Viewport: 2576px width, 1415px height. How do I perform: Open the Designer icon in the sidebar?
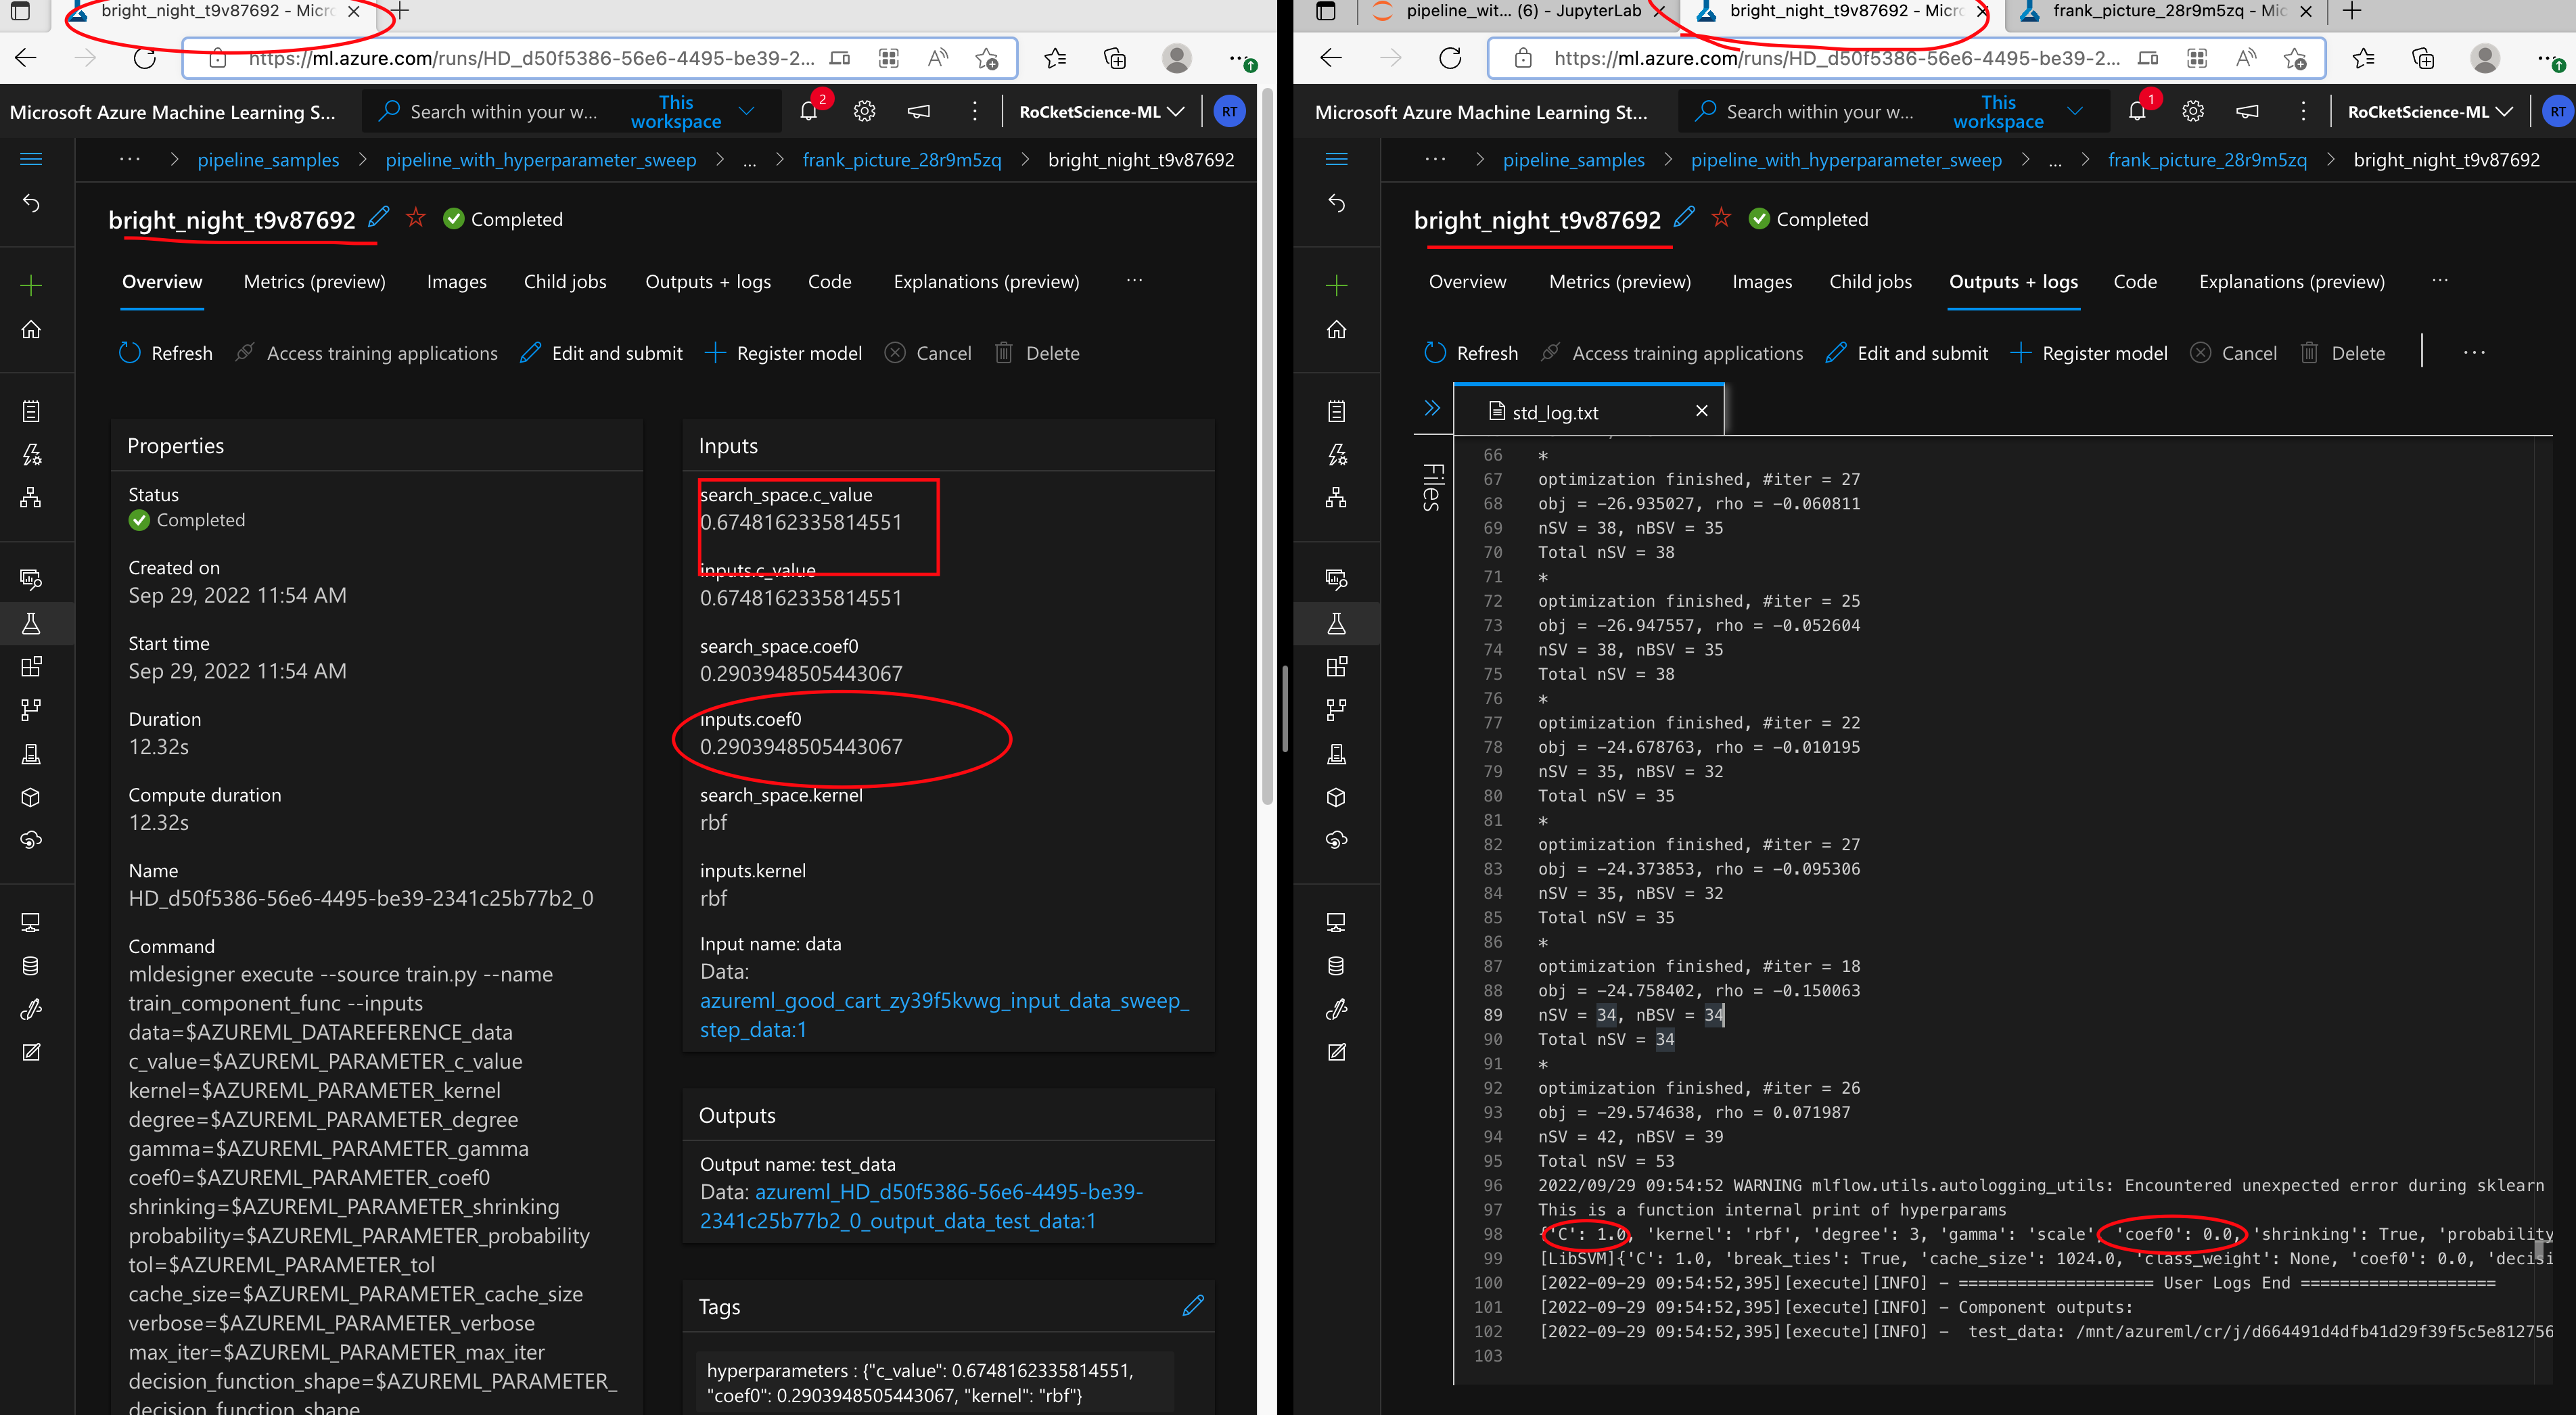click(x=31, y=497)
